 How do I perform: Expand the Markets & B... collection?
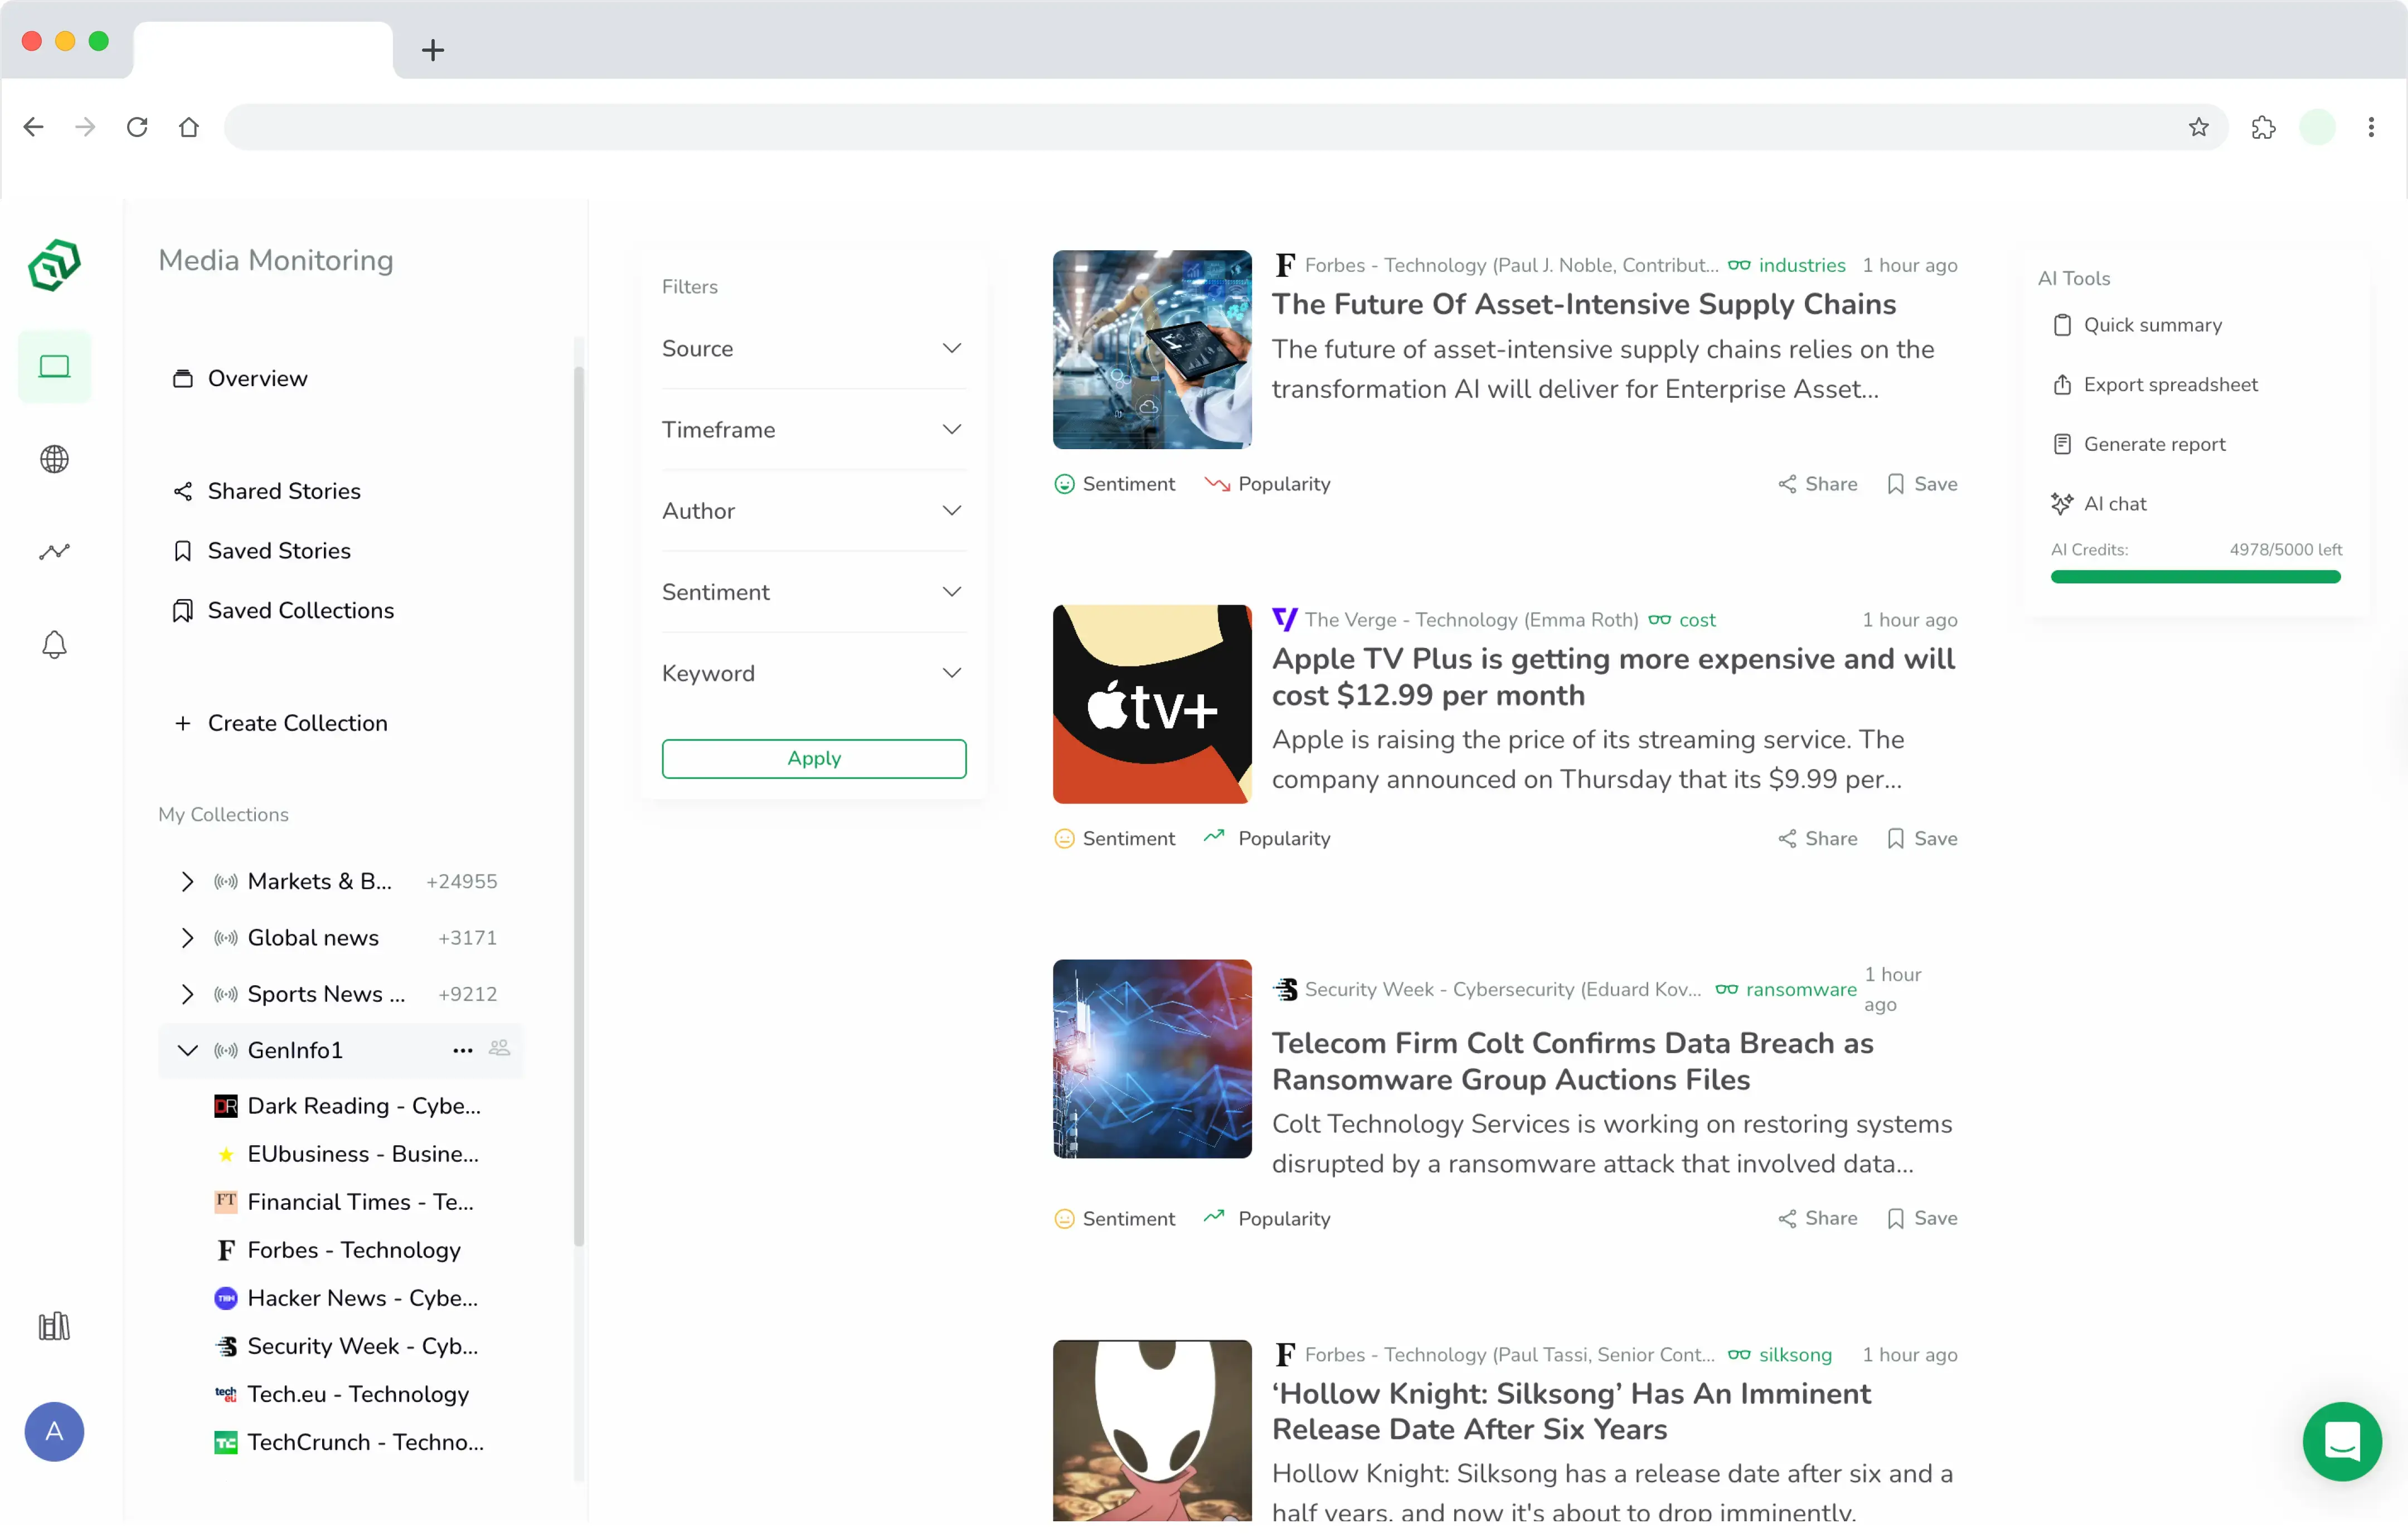tap(186, 881)
